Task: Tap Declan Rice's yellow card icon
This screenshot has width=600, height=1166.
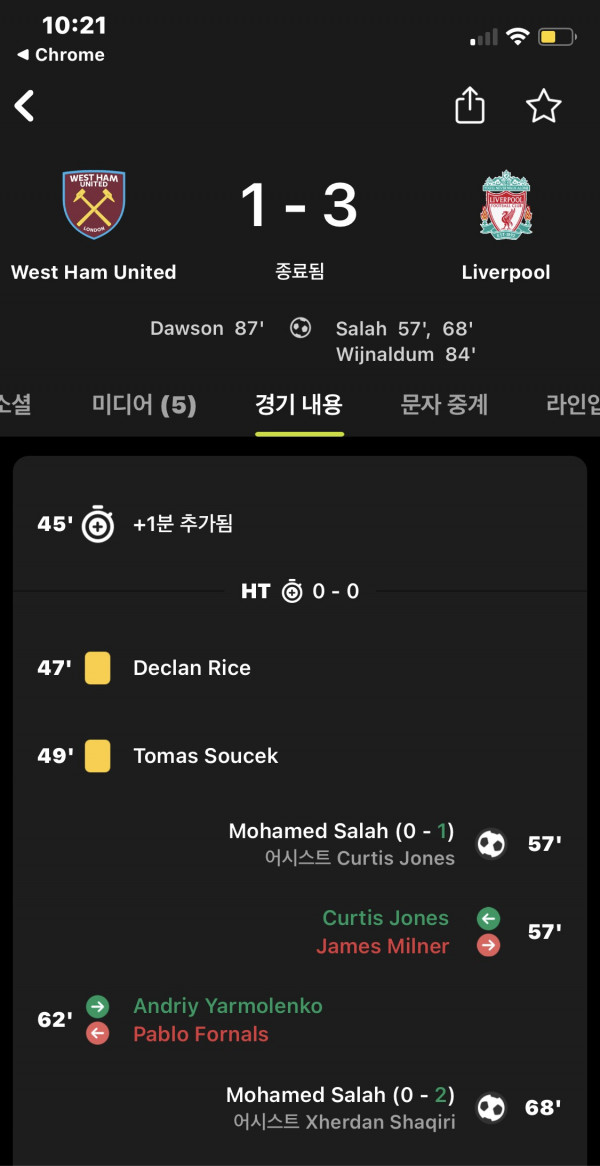Action: (x=97, y=668)
